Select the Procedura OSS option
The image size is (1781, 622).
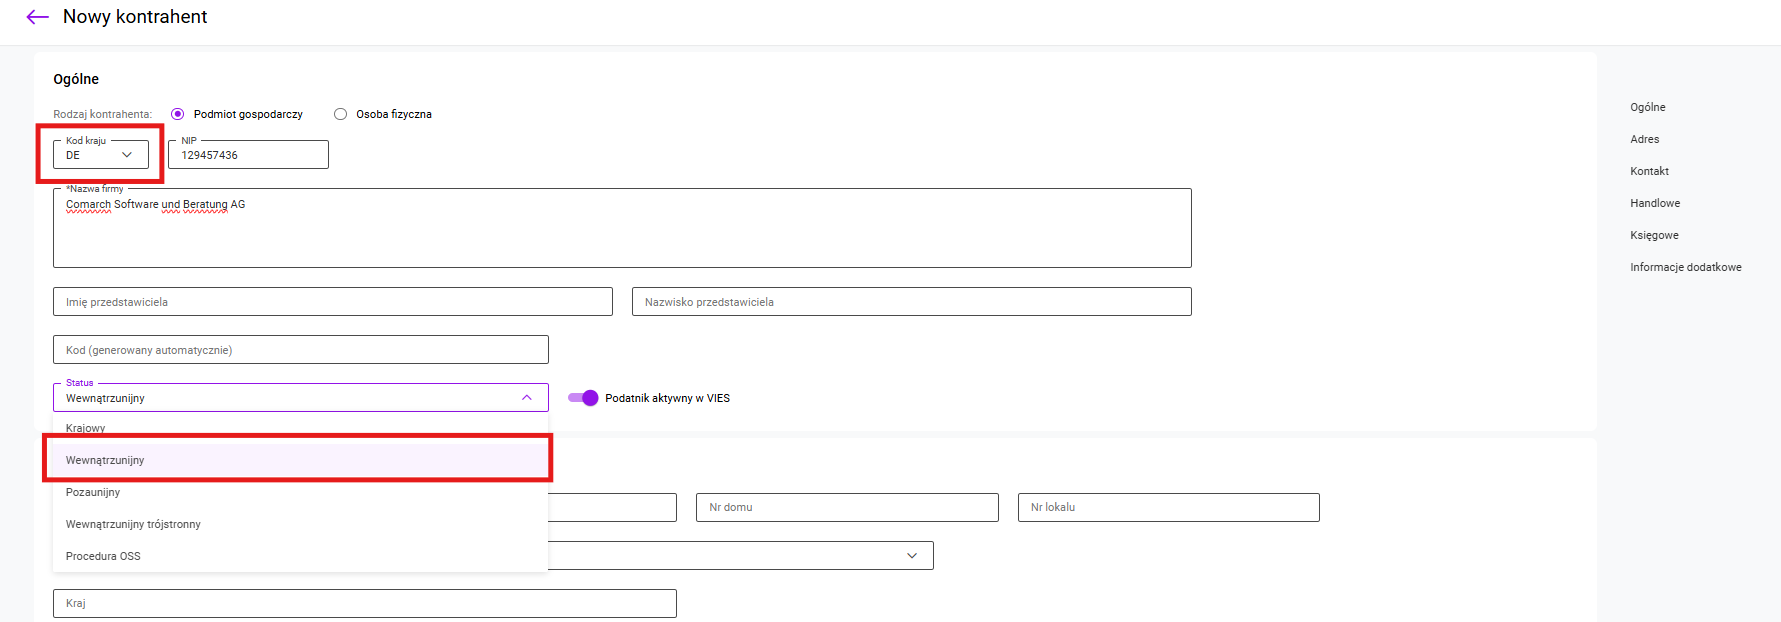tap(103, 556)
